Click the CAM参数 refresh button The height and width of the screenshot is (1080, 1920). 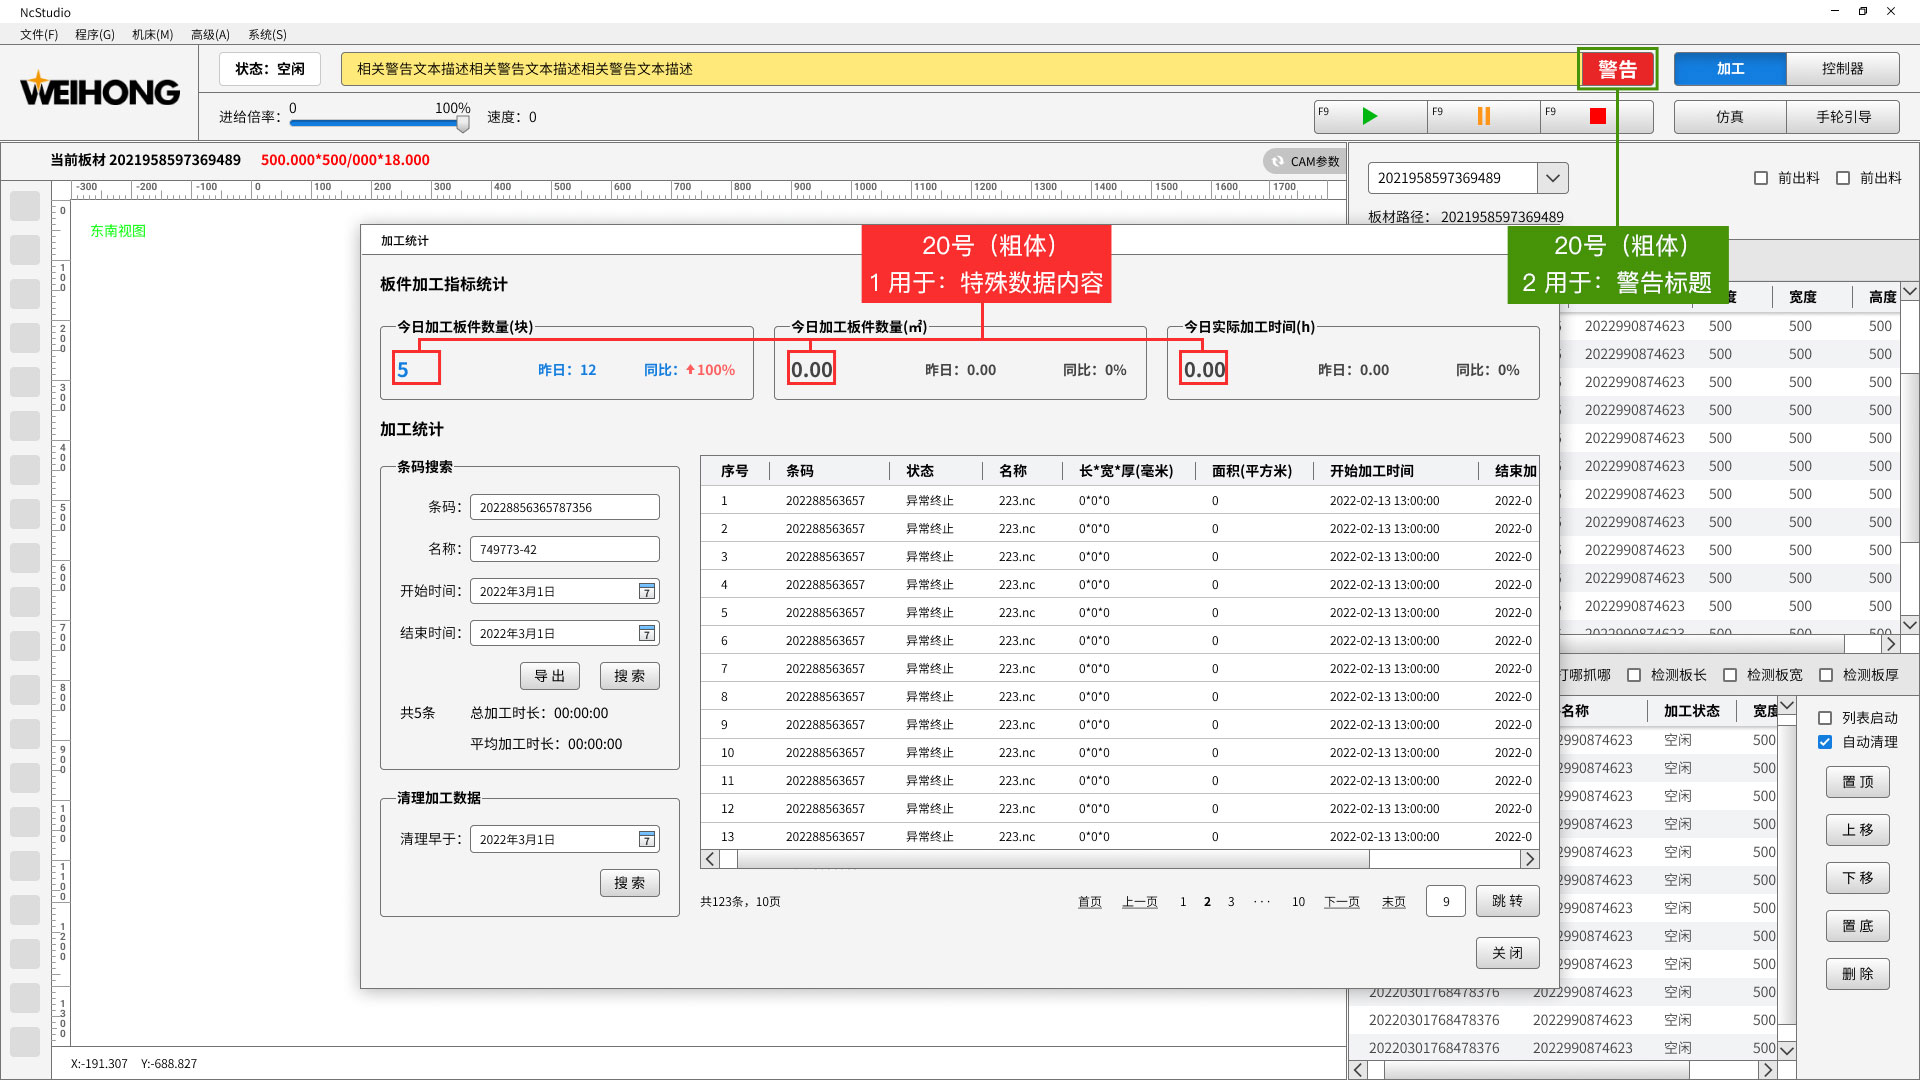tap(1305, 161)
